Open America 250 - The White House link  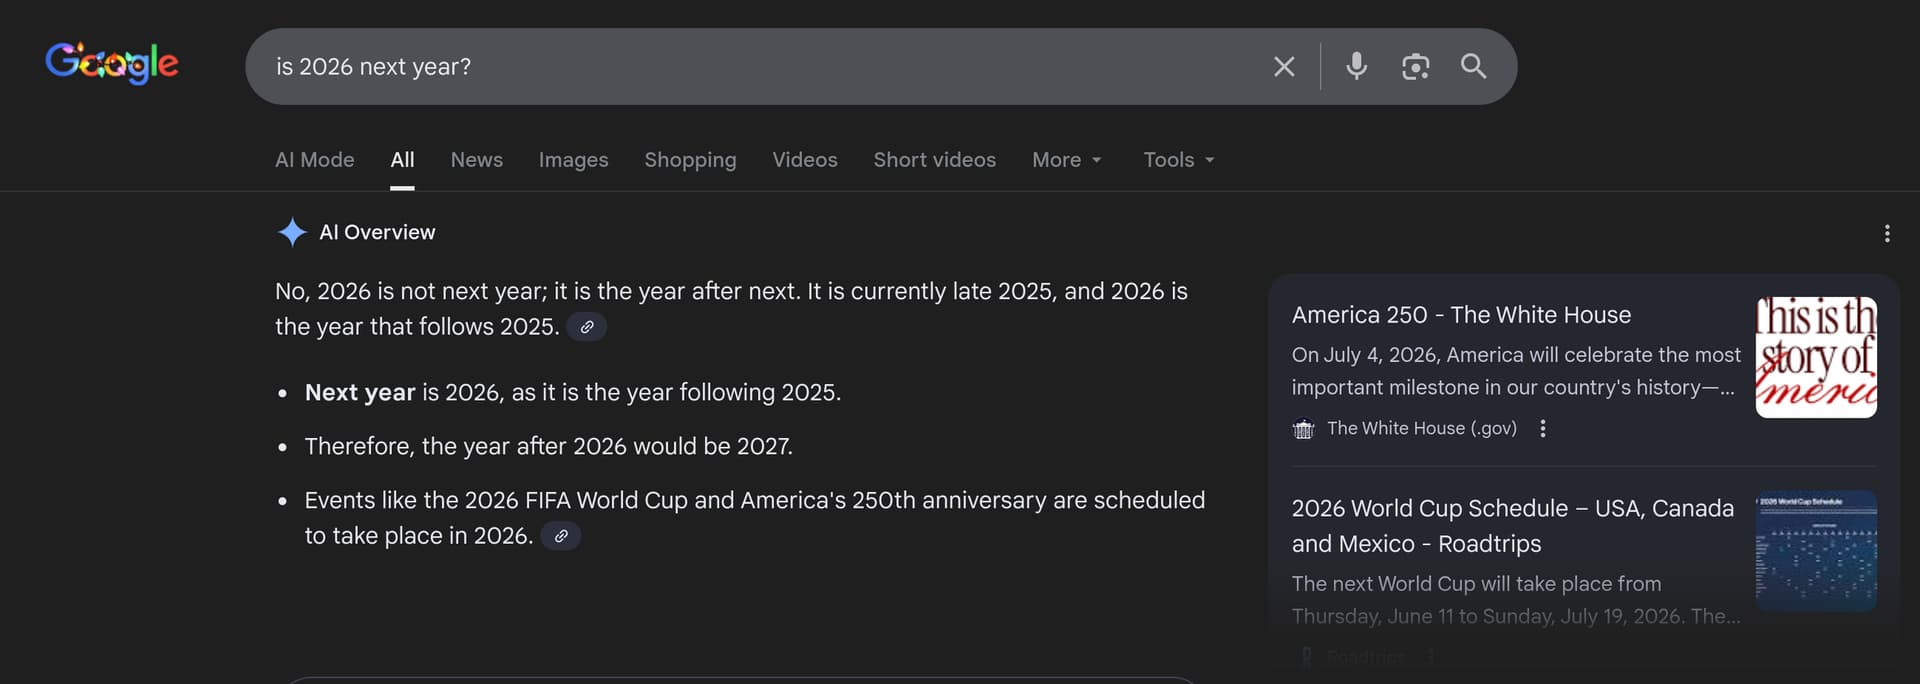point(1460,315)
